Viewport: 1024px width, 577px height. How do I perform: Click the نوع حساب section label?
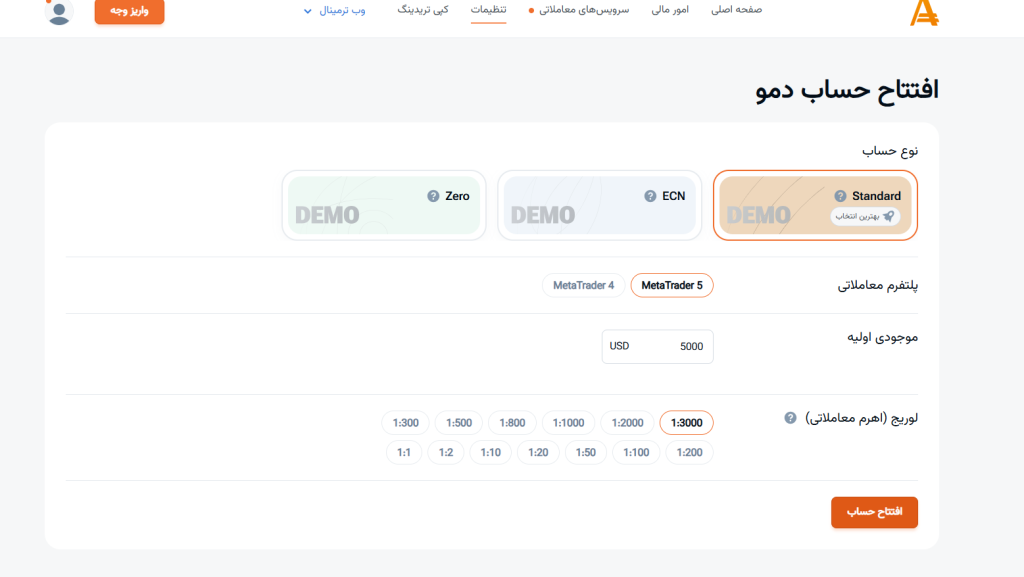[889, 151]
